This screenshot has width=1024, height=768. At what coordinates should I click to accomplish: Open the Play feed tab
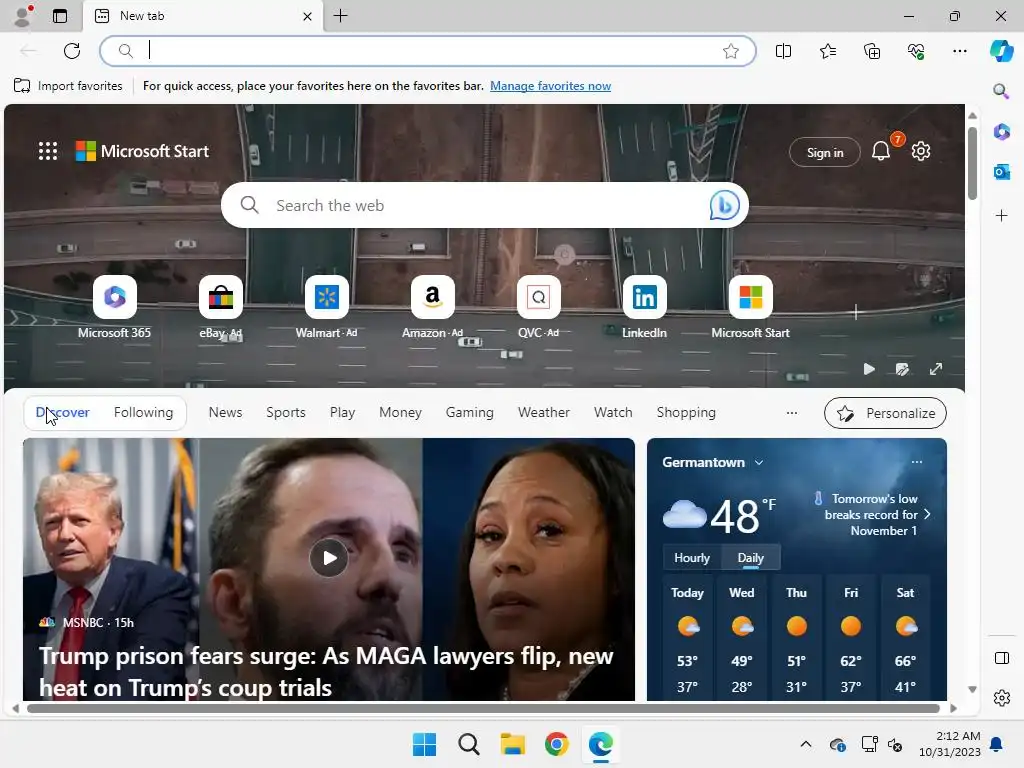click(x=342, y=412)
